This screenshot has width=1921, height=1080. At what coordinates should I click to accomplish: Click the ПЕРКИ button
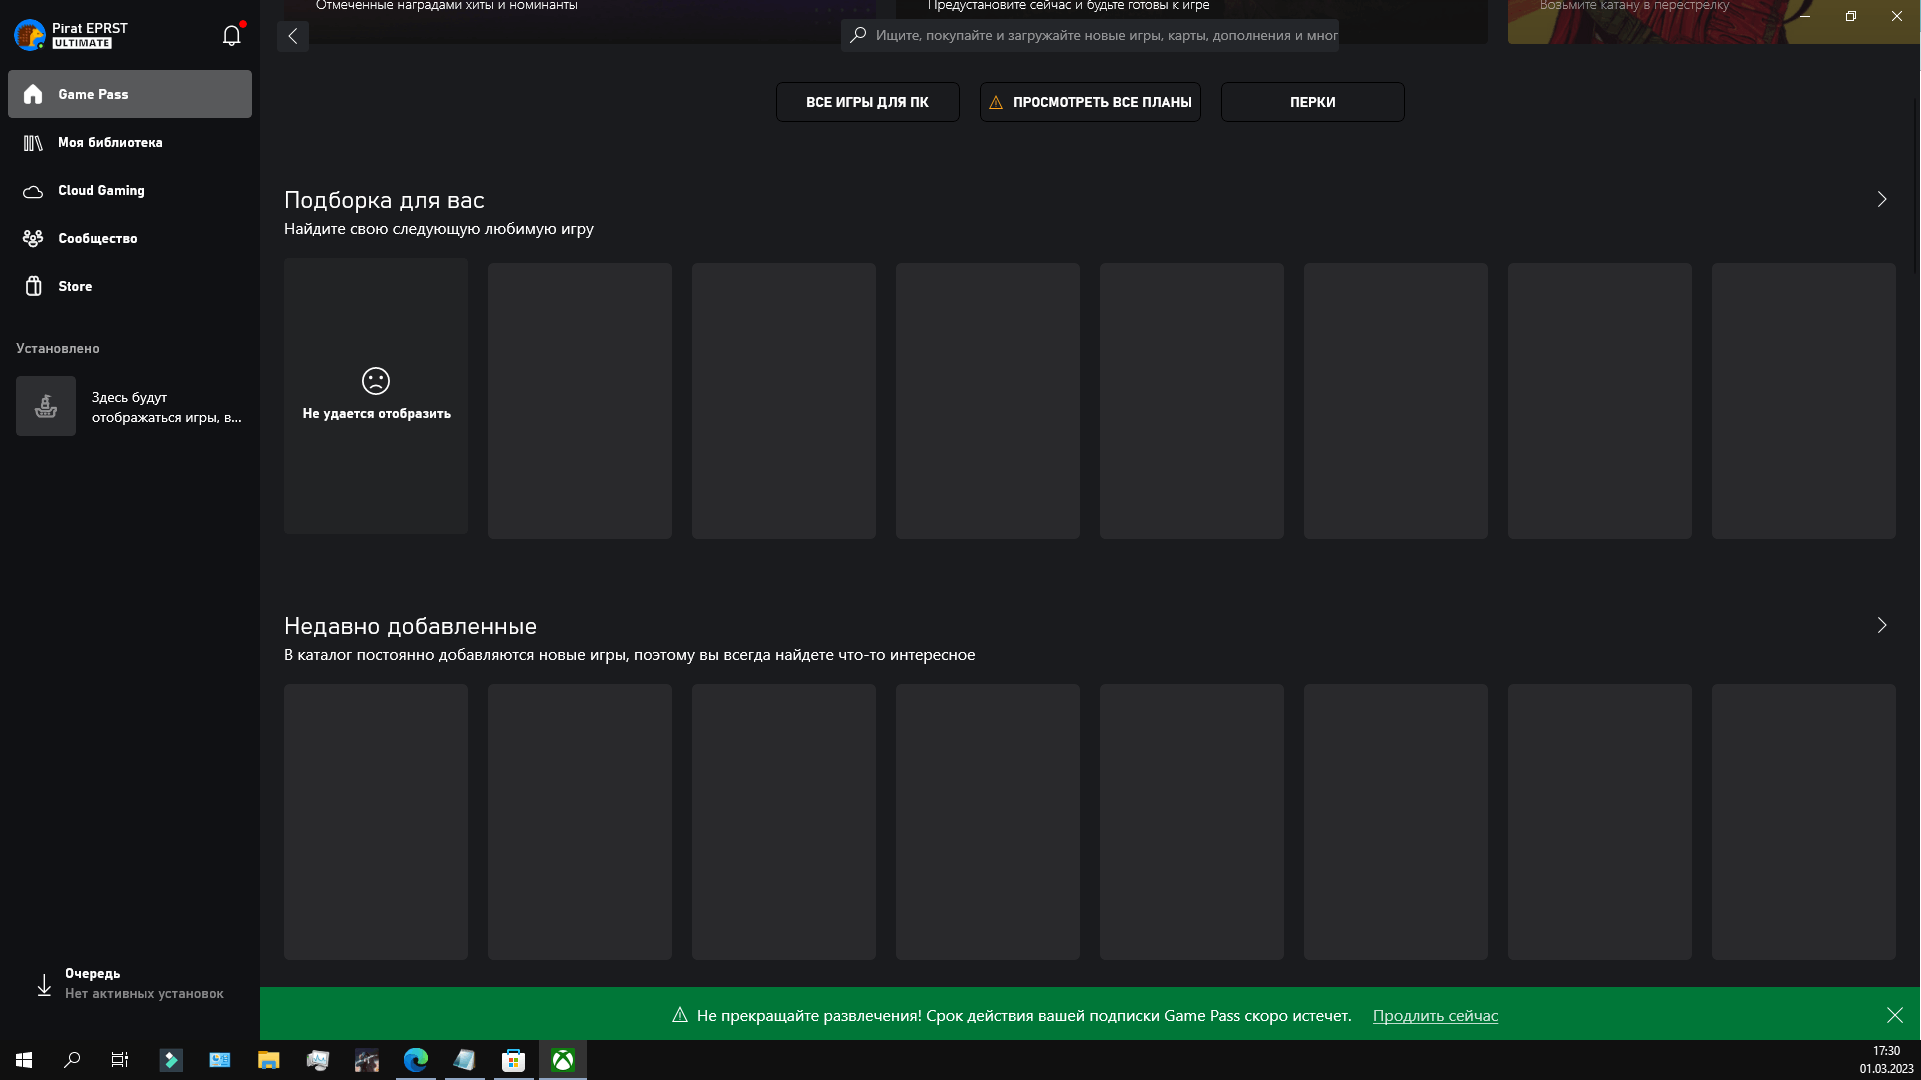[x=1312, y=102]
